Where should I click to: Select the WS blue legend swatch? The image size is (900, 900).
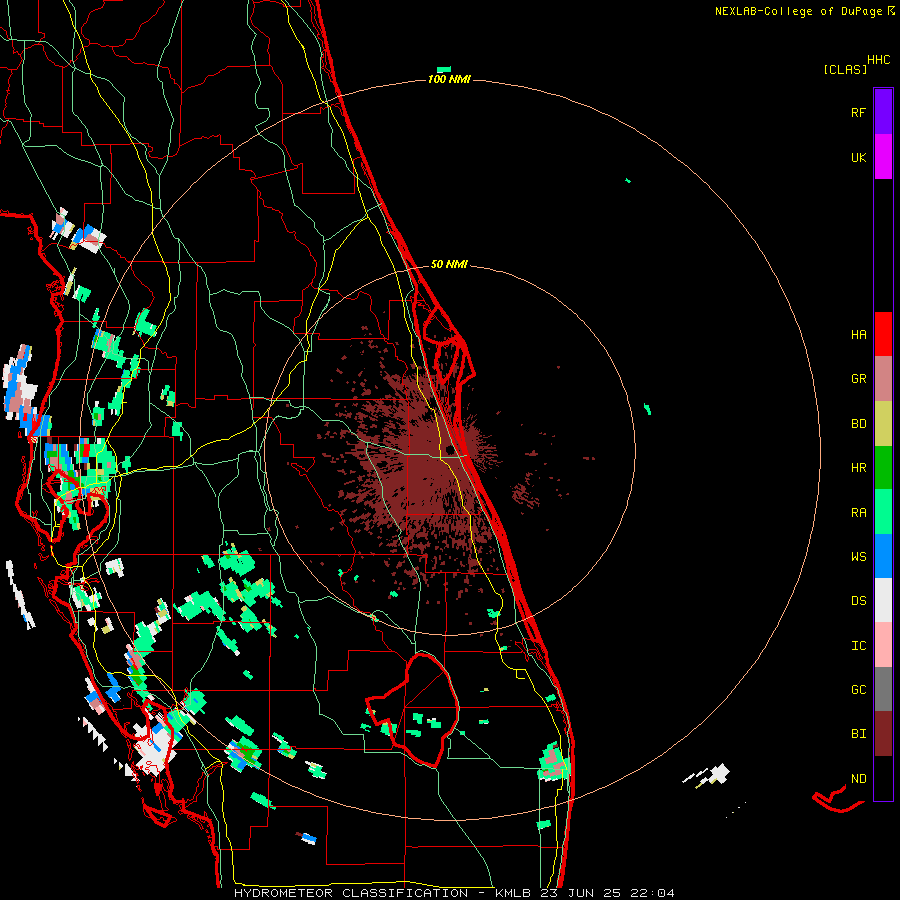(883, 556)
